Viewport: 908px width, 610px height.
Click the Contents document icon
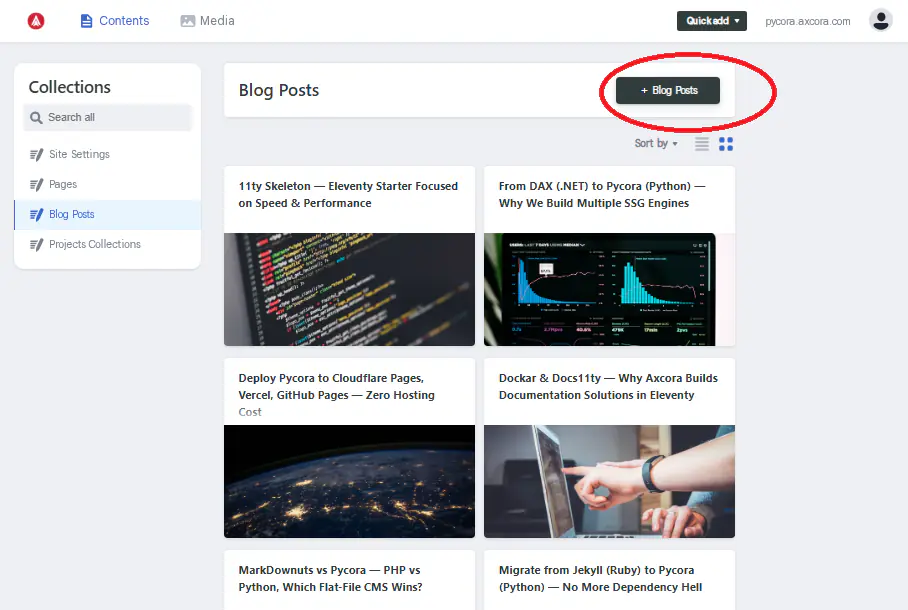86,21
